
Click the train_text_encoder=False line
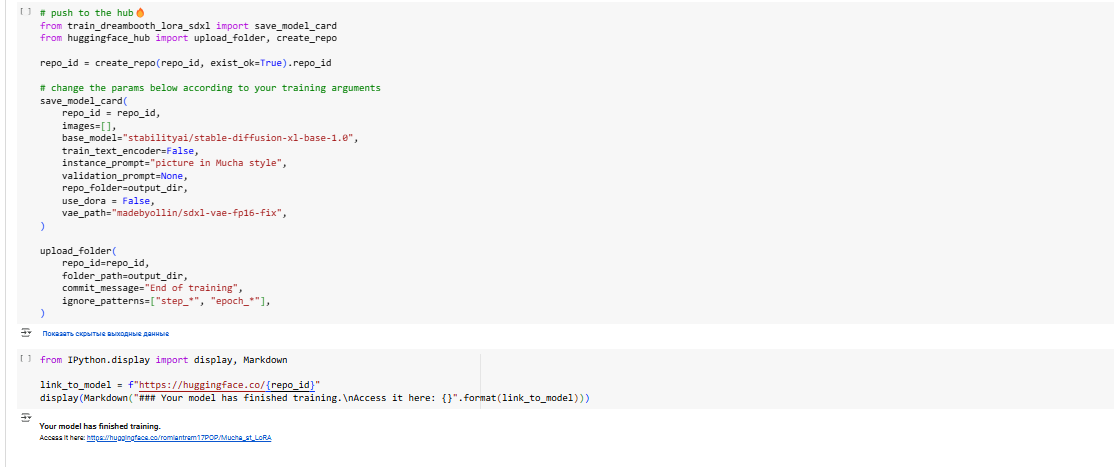pyautogui.click(x=129, y=150)
